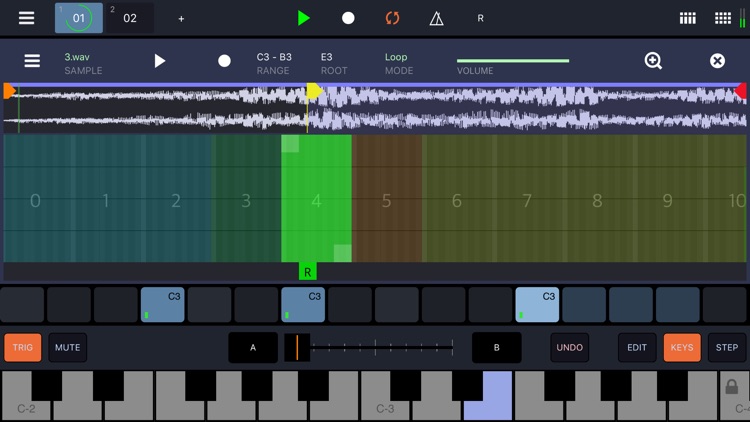Zoom the waveform with the magnifier icon
This screenshot has width=750, height=422.
tap(653, 61)
